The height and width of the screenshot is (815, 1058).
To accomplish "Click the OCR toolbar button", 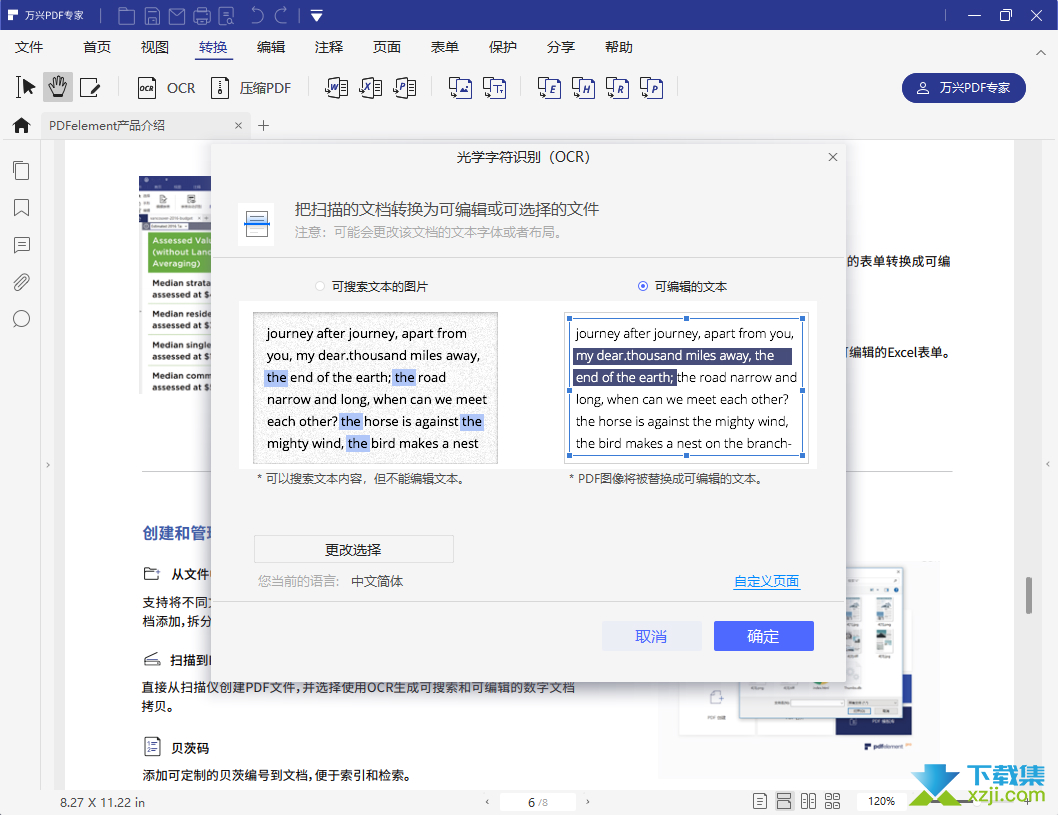I will (167, 88).
